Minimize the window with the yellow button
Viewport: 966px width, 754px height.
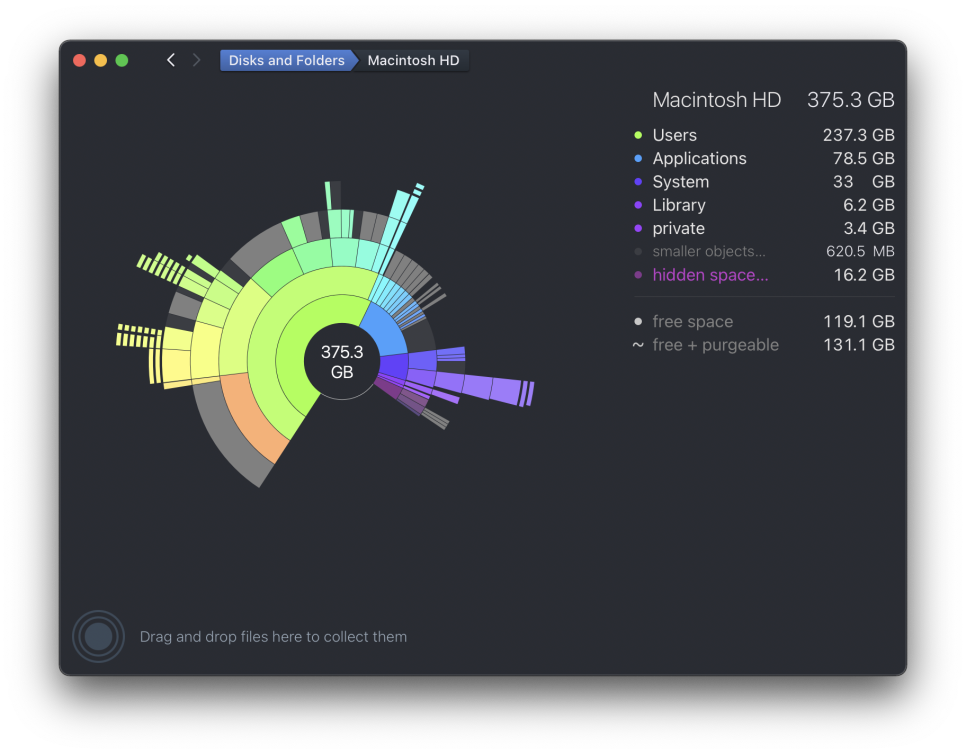[x=100, y=60]
